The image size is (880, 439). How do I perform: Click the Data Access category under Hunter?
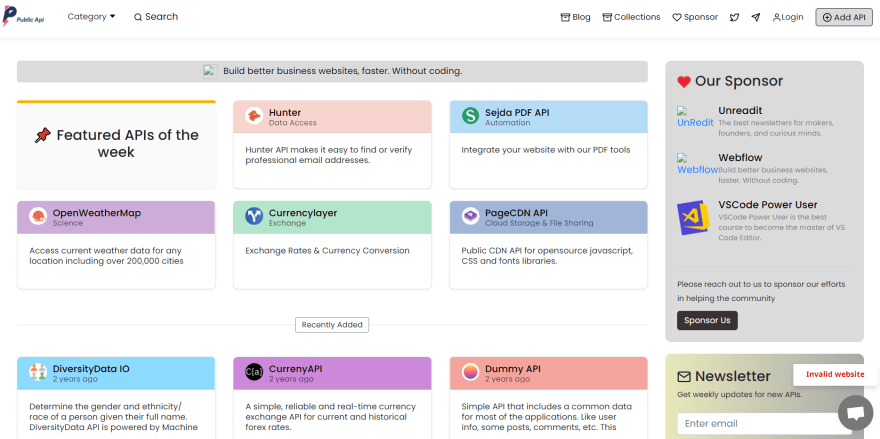(292, 122)
